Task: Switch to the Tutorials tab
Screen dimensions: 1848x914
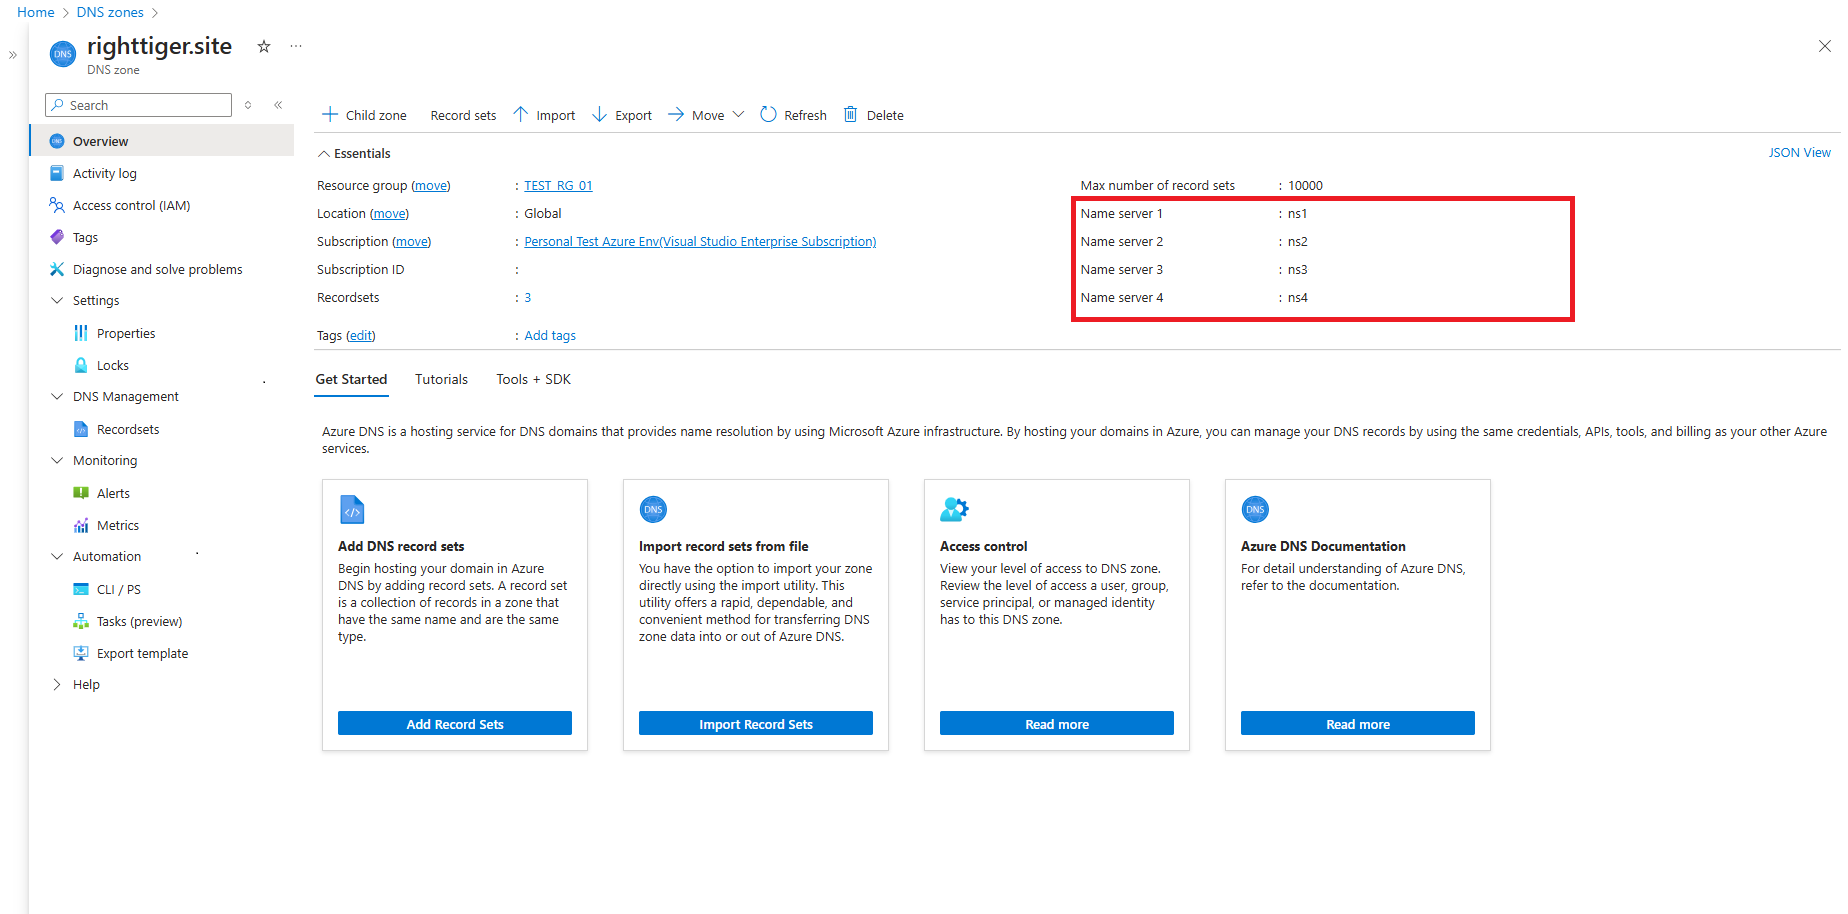Action: (441, 379)
